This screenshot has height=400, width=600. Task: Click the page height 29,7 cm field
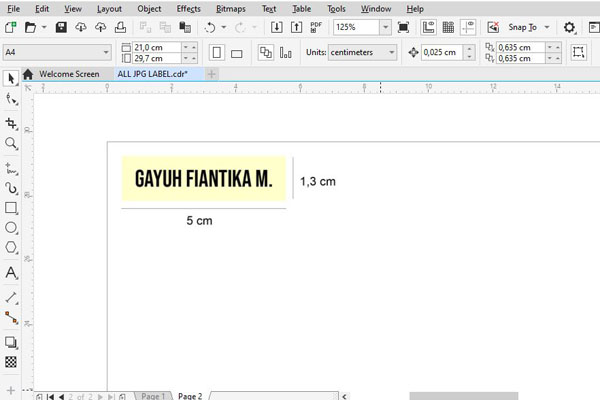(x=157, y=58)
